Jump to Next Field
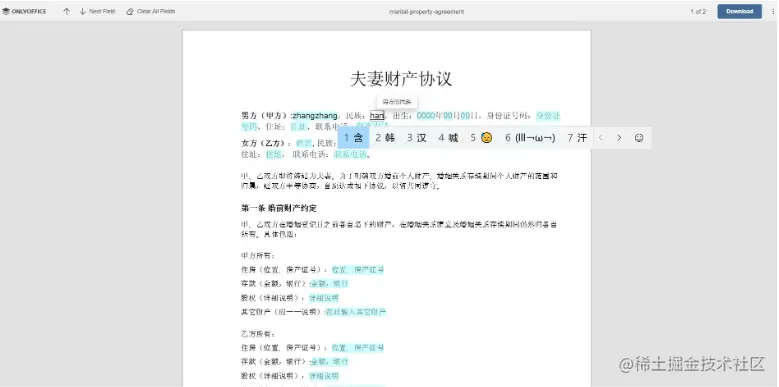 click(97, 11)
